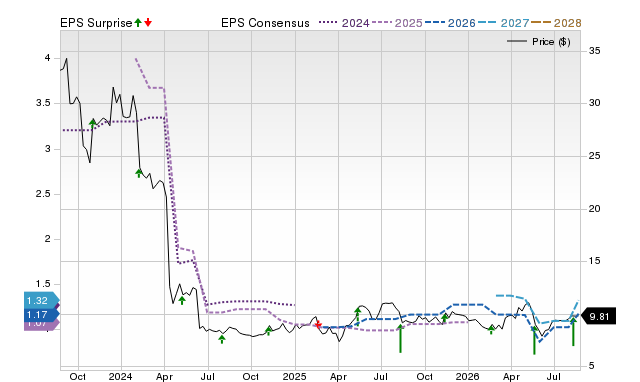Click the green surprise arrow below the February 2024 price drop

(x=139, y=173)
